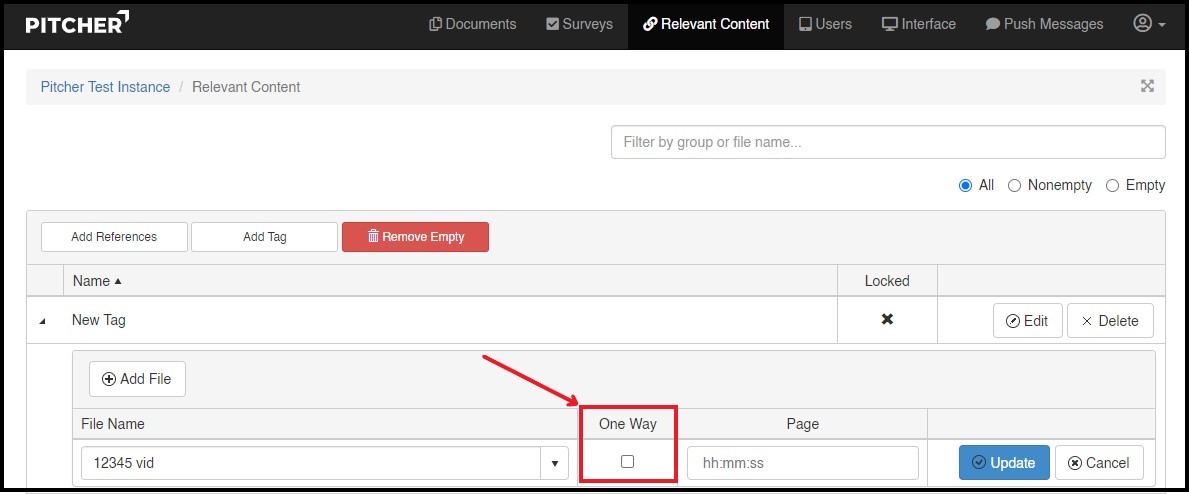
Task: Collapse the New Tag row
Action: pos(42,321)
